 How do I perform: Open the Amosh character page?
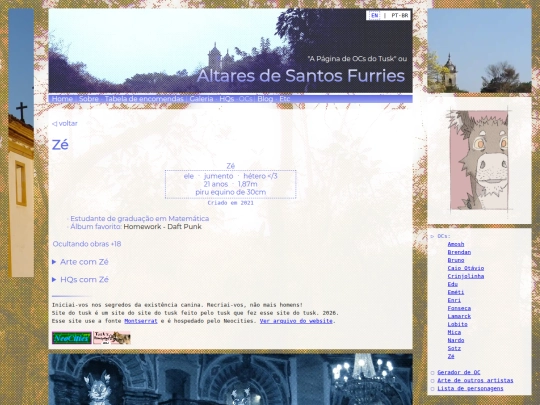tap(456, 244)
